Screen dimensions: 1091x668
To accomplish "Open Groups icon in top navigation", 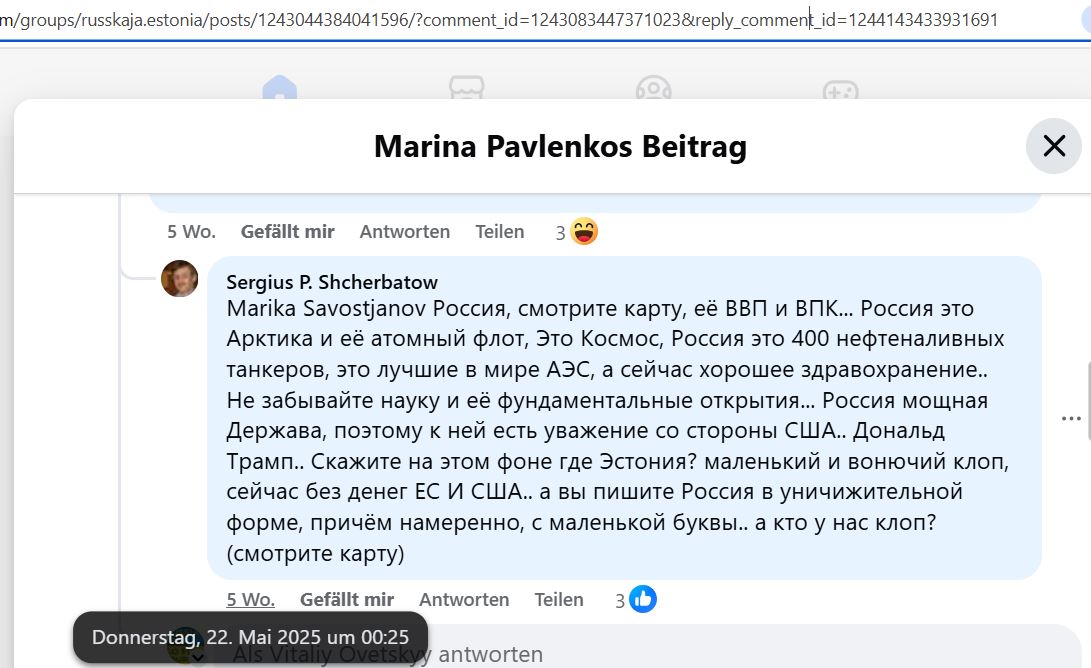I will [x=653, y=88].
